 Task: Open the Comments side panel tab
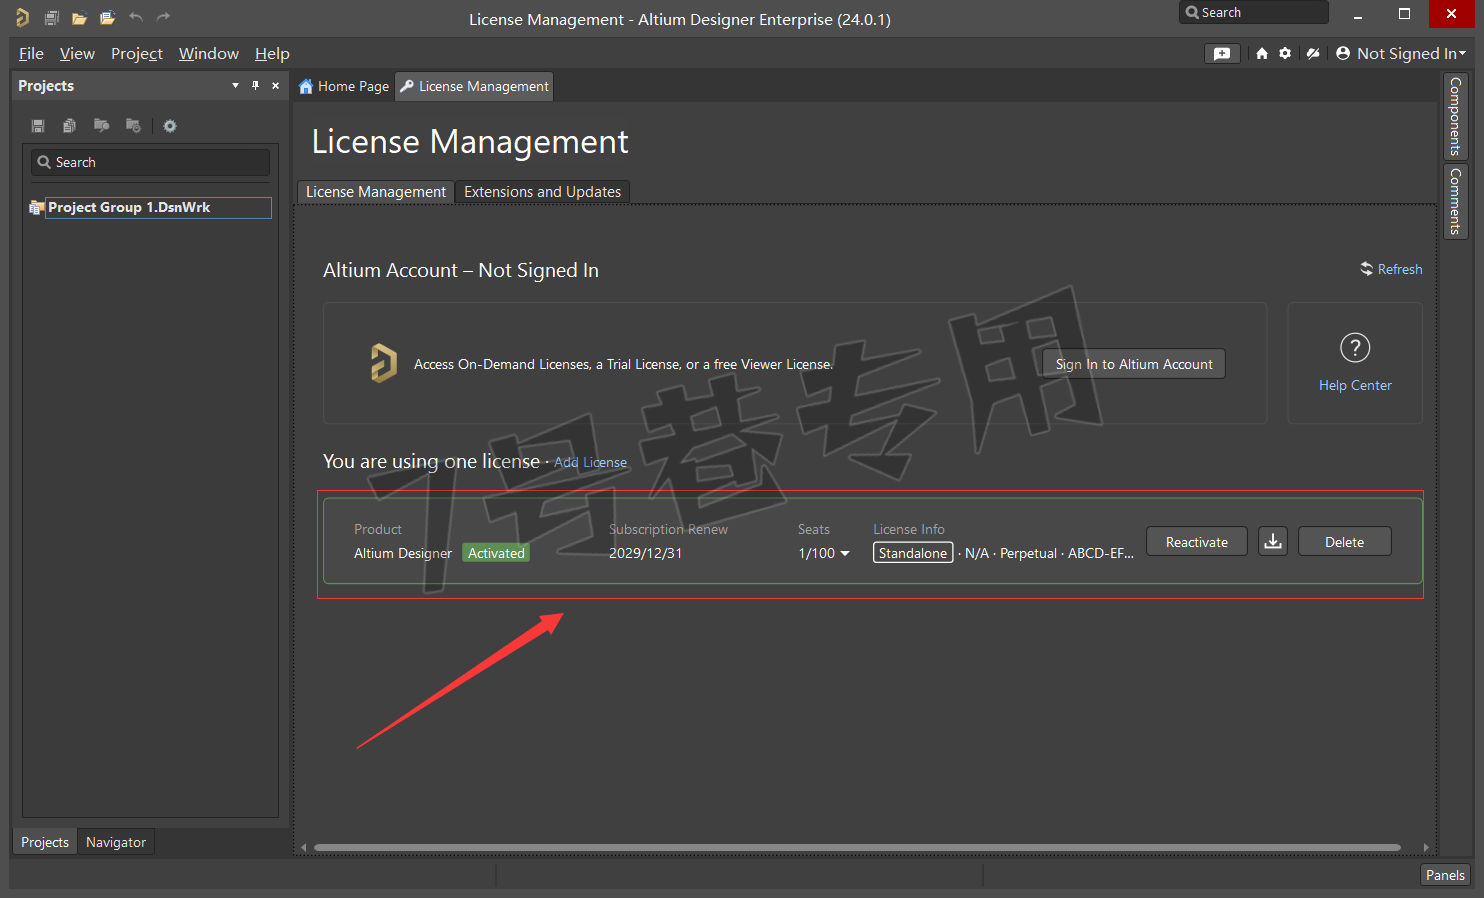1455,201
